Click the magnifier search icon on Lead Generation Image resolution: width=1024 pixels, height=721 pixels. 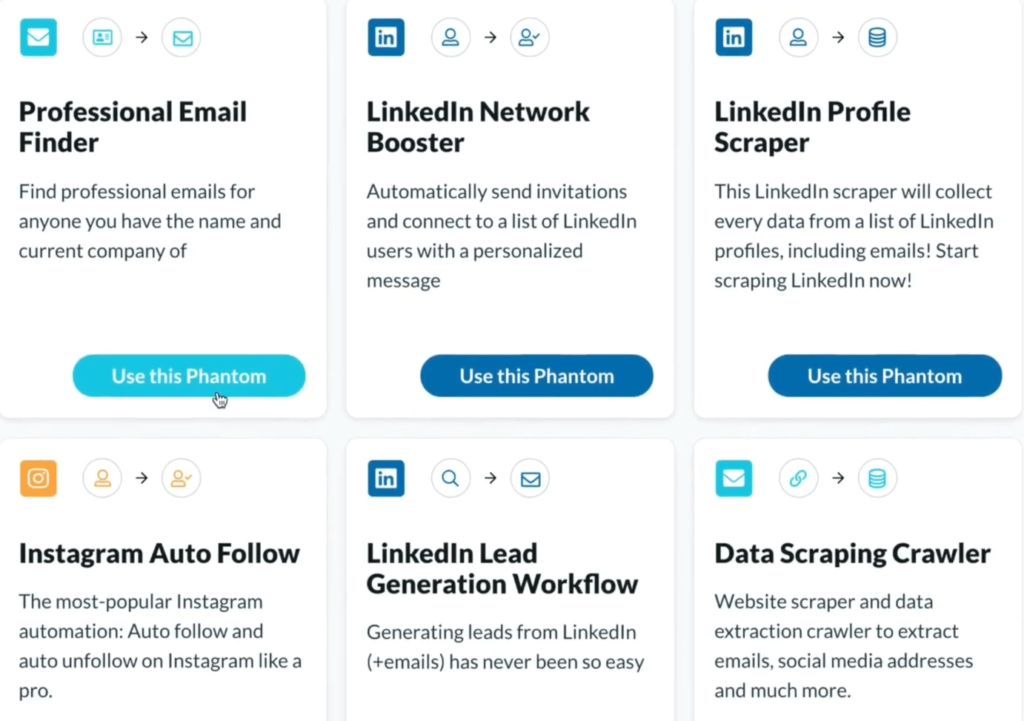pyautogui.click(x=450, y=478)
